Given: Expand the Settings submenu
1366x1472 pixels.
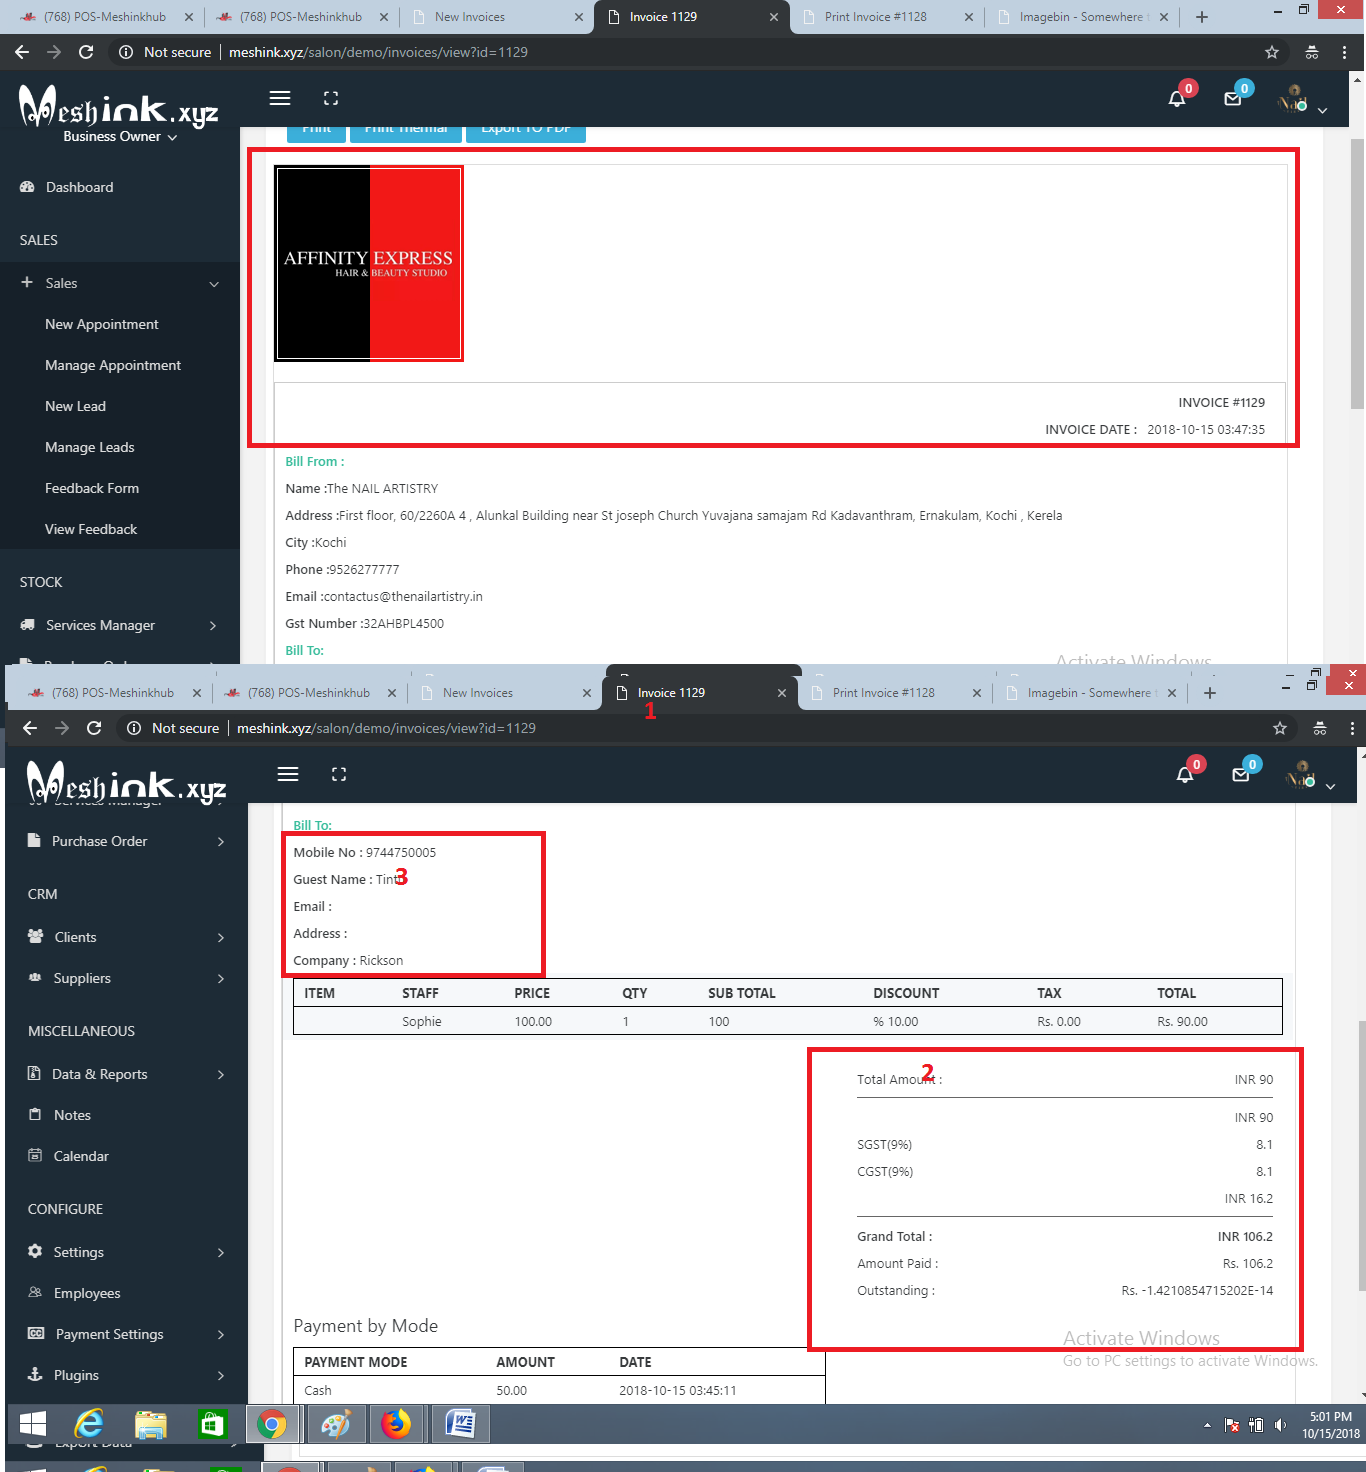Looking at the screenshot, I should coord(221,1253).
